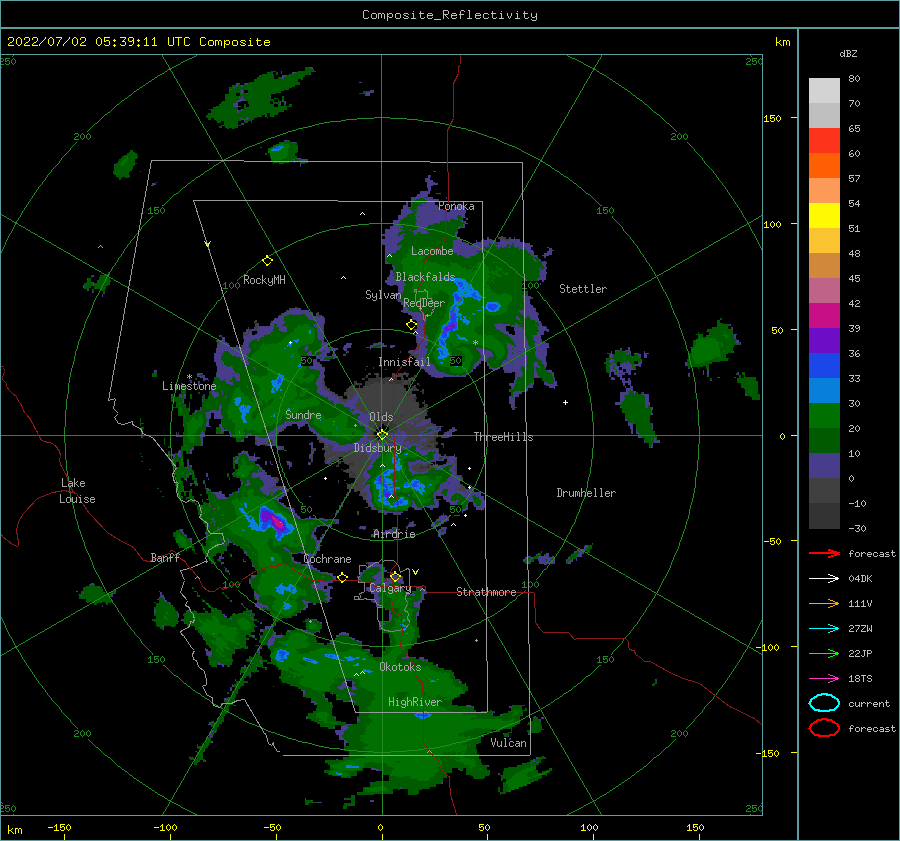900x841 pixels.
Task: Click the 04DK legend text
Action: coord(860,578)
